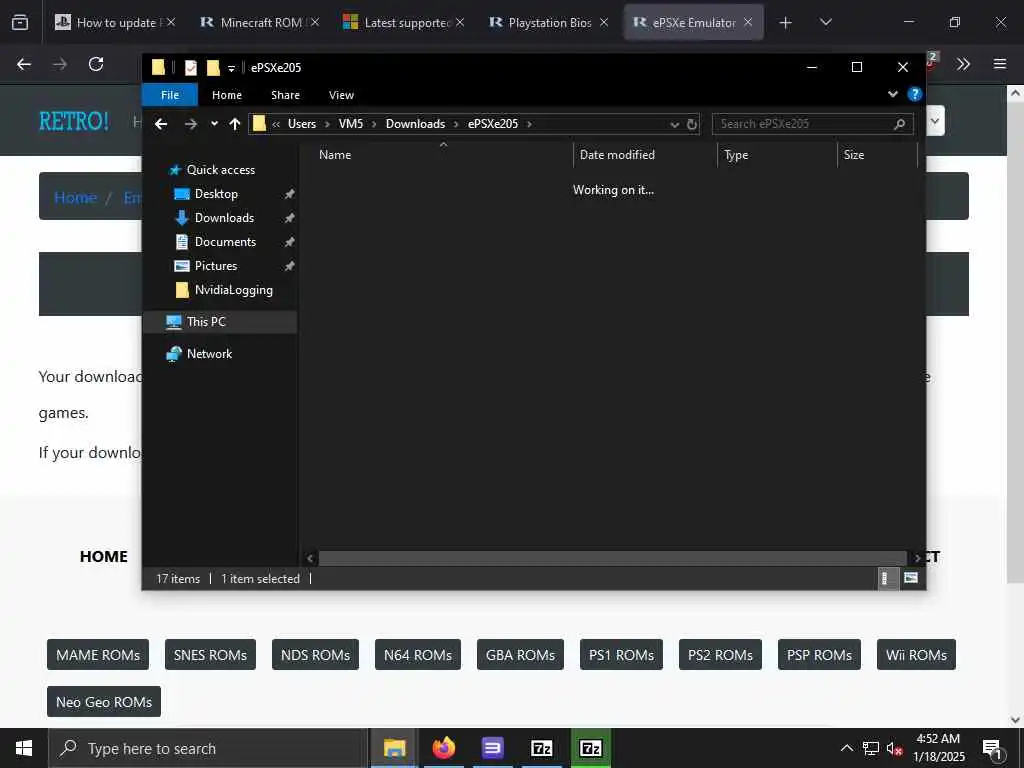
Task: Open Pictures in navigation pane
Action: click(x=216, y=266)
